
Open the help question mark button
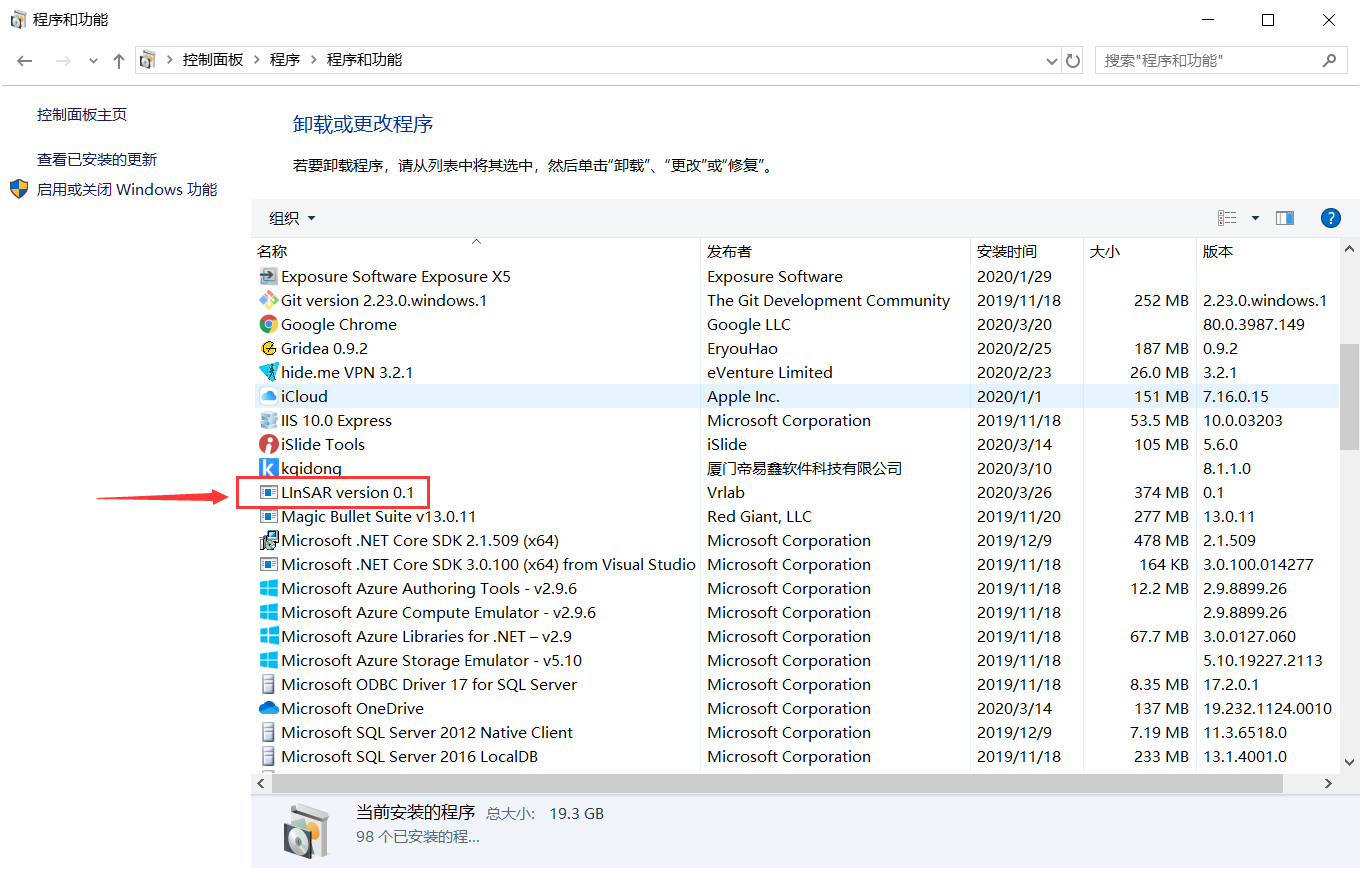(1330, 218)
